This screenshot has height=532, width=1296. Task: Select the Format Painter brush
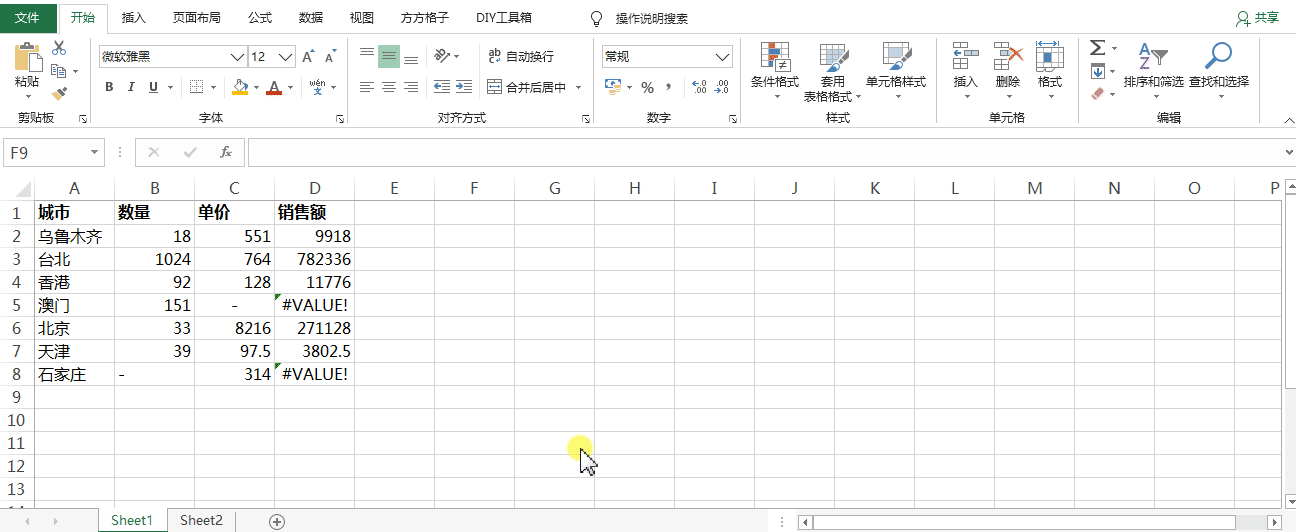[x=58, y=93]
